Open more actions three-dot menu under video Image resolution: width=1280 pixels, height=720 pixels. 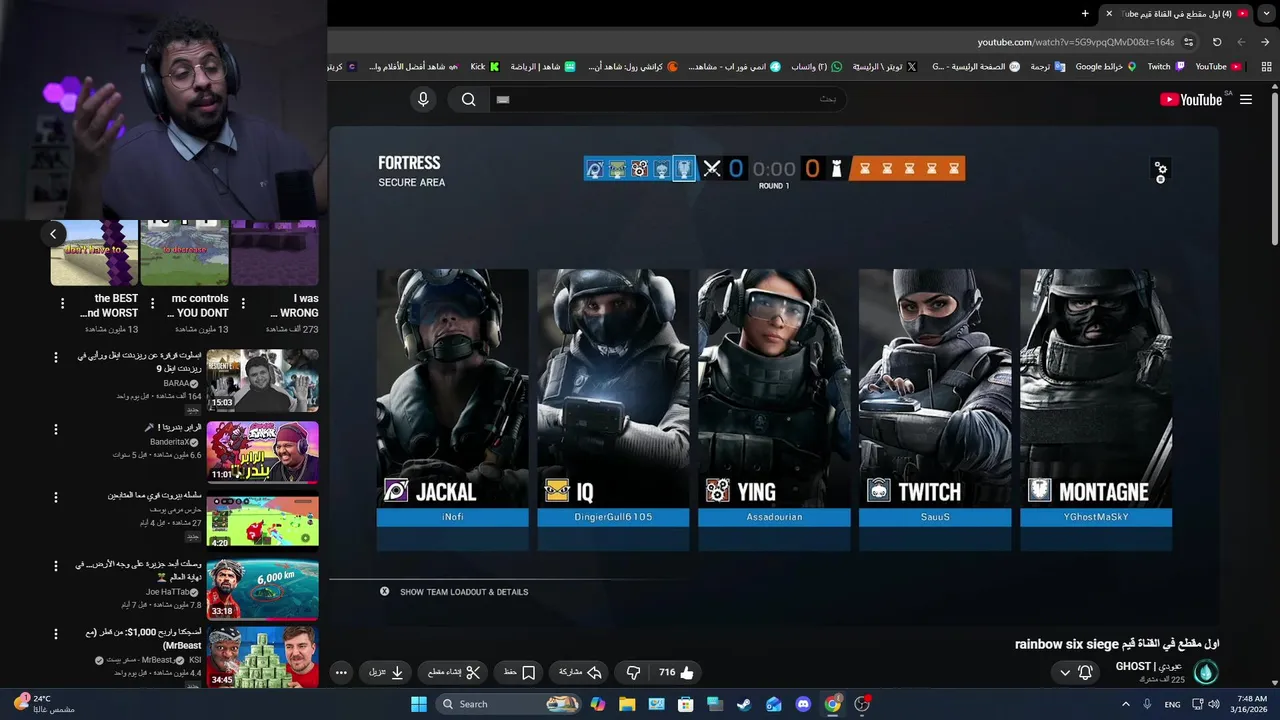[x=341, y=673]
